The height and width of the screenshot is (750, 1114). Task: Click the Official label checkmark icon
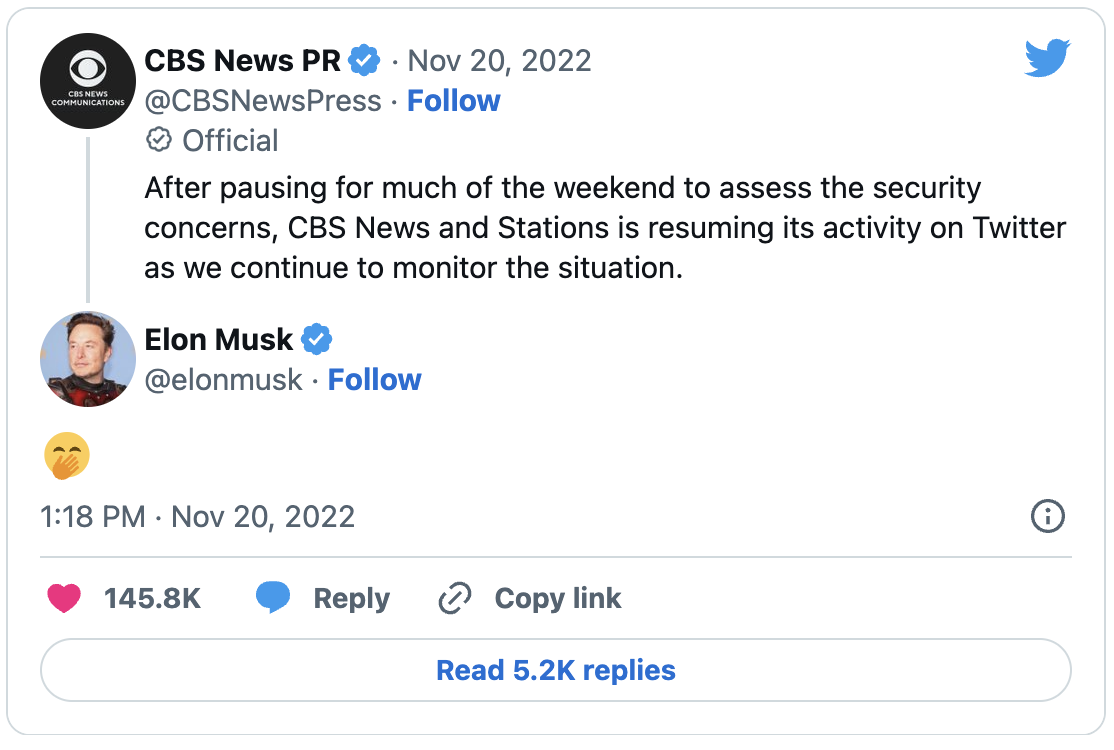[x=158, y=141]
